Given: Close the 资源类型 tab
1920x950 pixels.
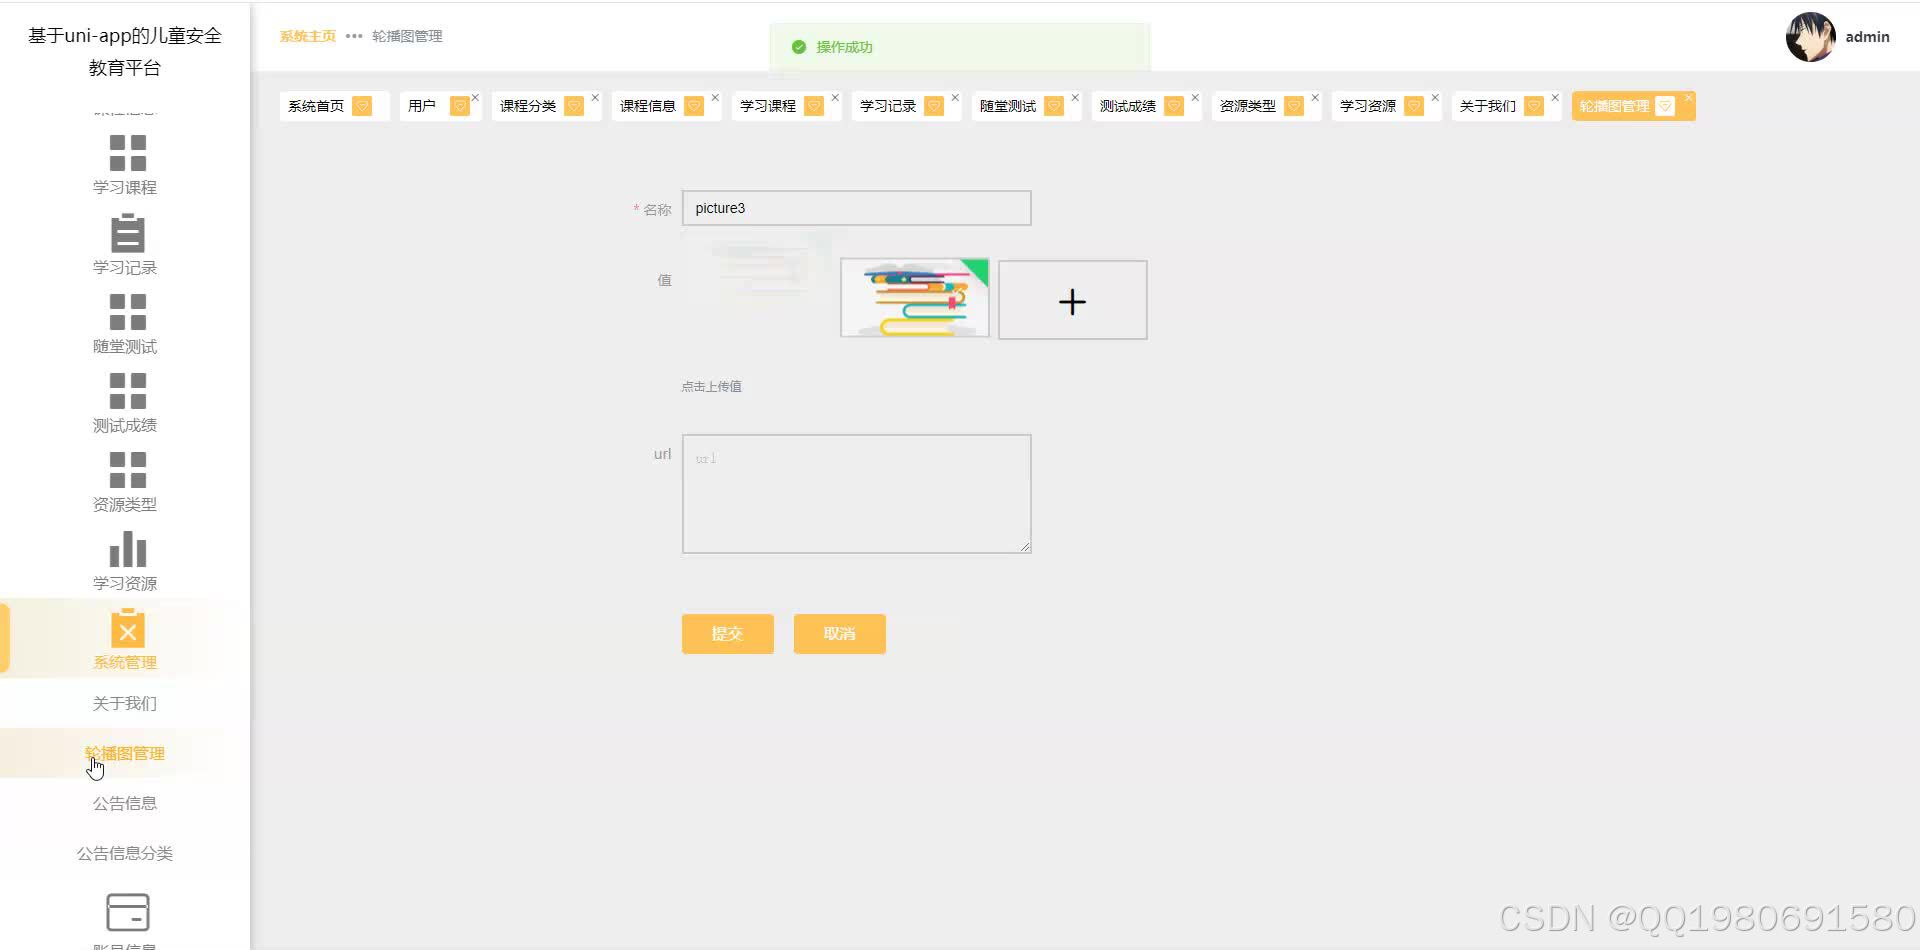Looking at the screenshot, I should [x=1315, y=98].
